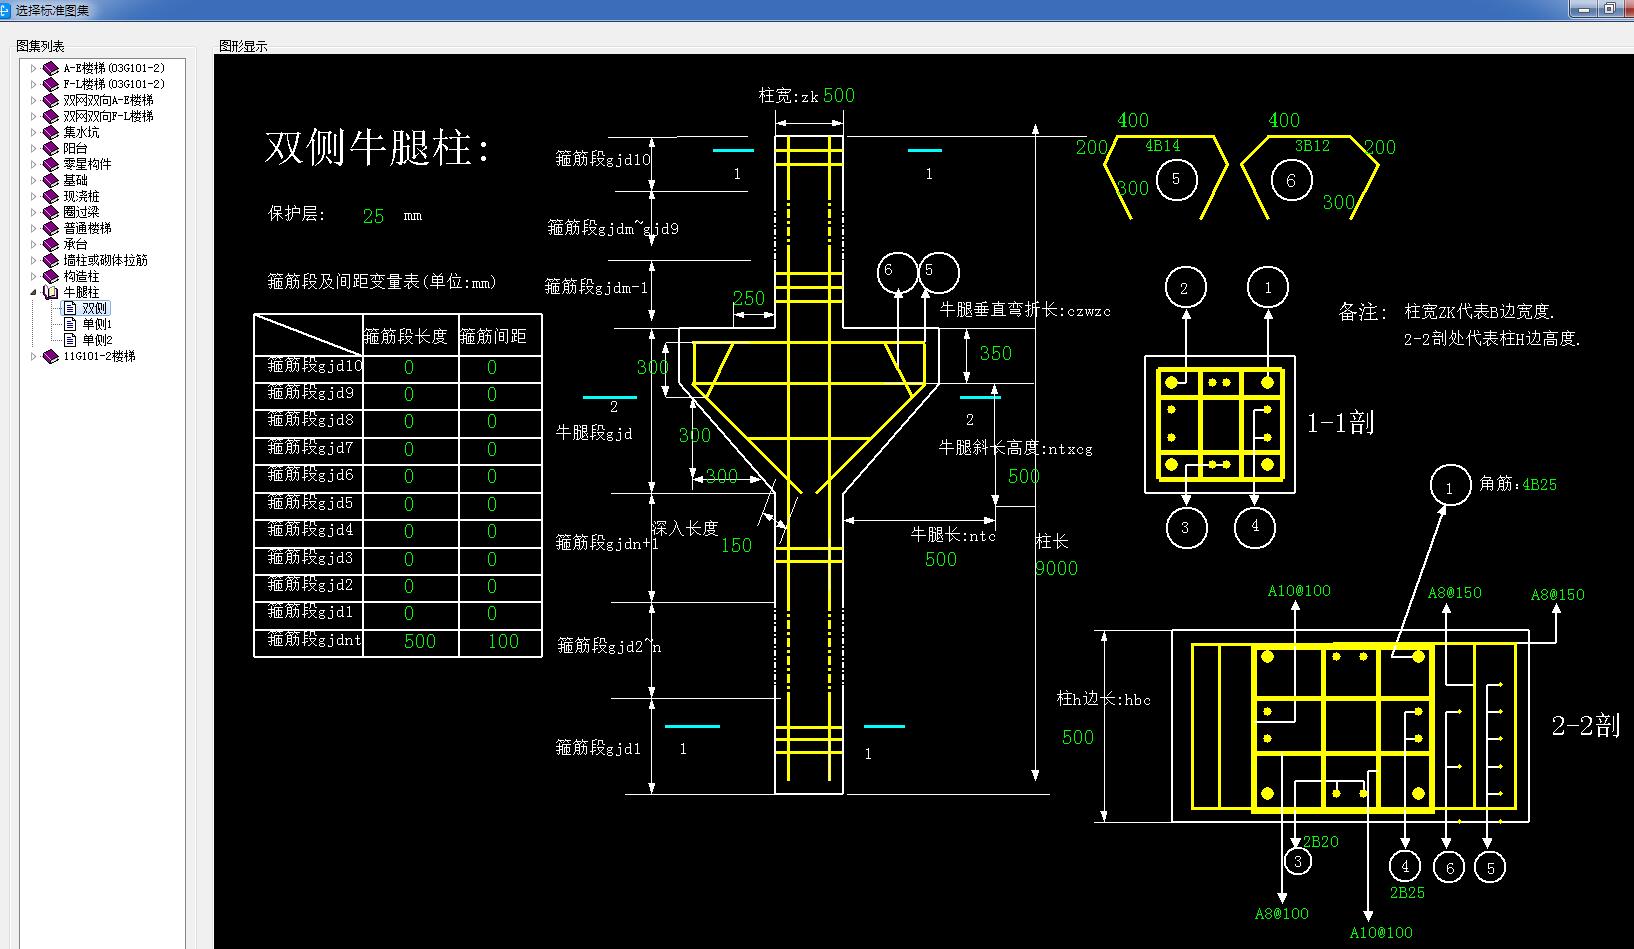The height and width of the screenshot is (949, 1634).
Task: Select the 单侧1 tree item label
Action: tap(97, 324)
